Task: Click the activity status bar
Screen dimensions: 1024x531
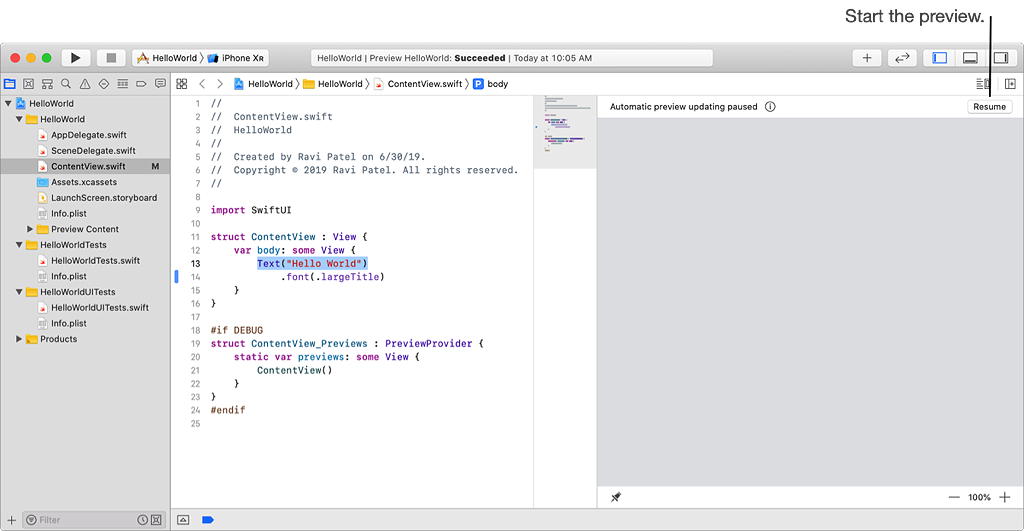Action: 511,58
